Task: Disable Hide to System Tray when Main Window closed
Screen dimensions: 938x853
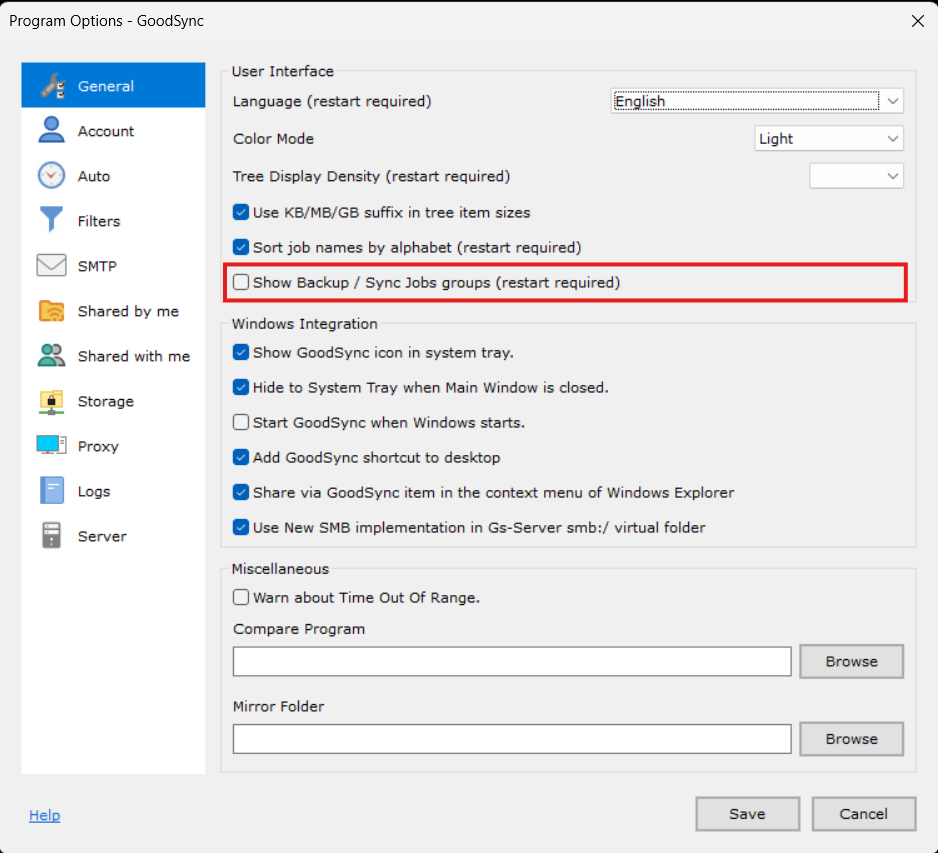Action: (240, 387)
